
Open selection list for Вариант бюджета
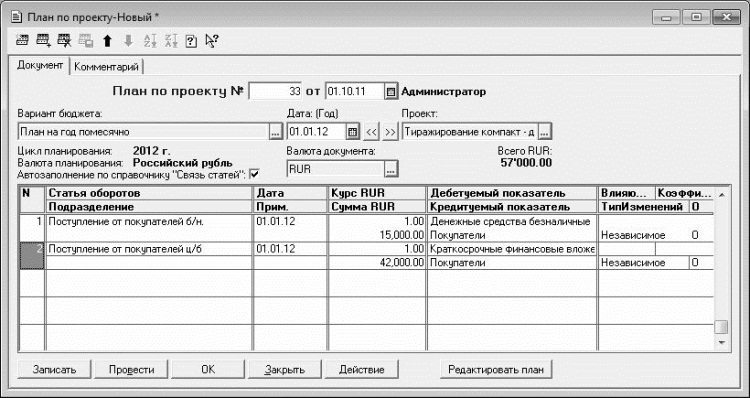[275, 132]
